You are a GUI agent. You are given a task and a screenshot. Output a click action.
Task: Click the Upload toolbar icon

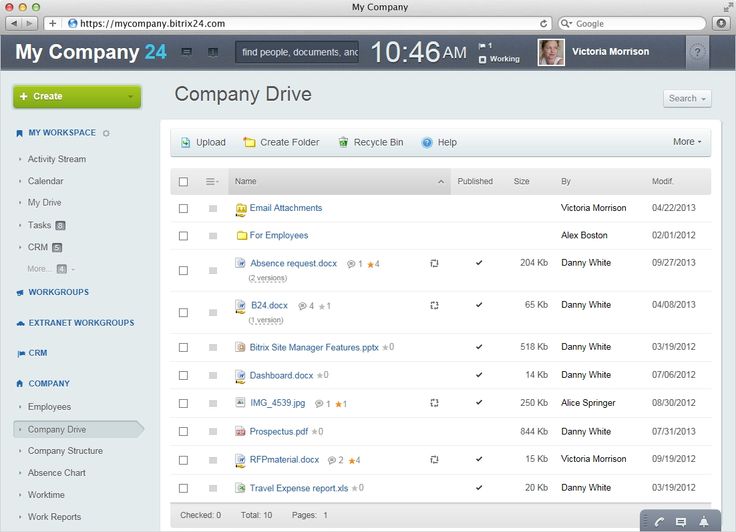point(186,142)
